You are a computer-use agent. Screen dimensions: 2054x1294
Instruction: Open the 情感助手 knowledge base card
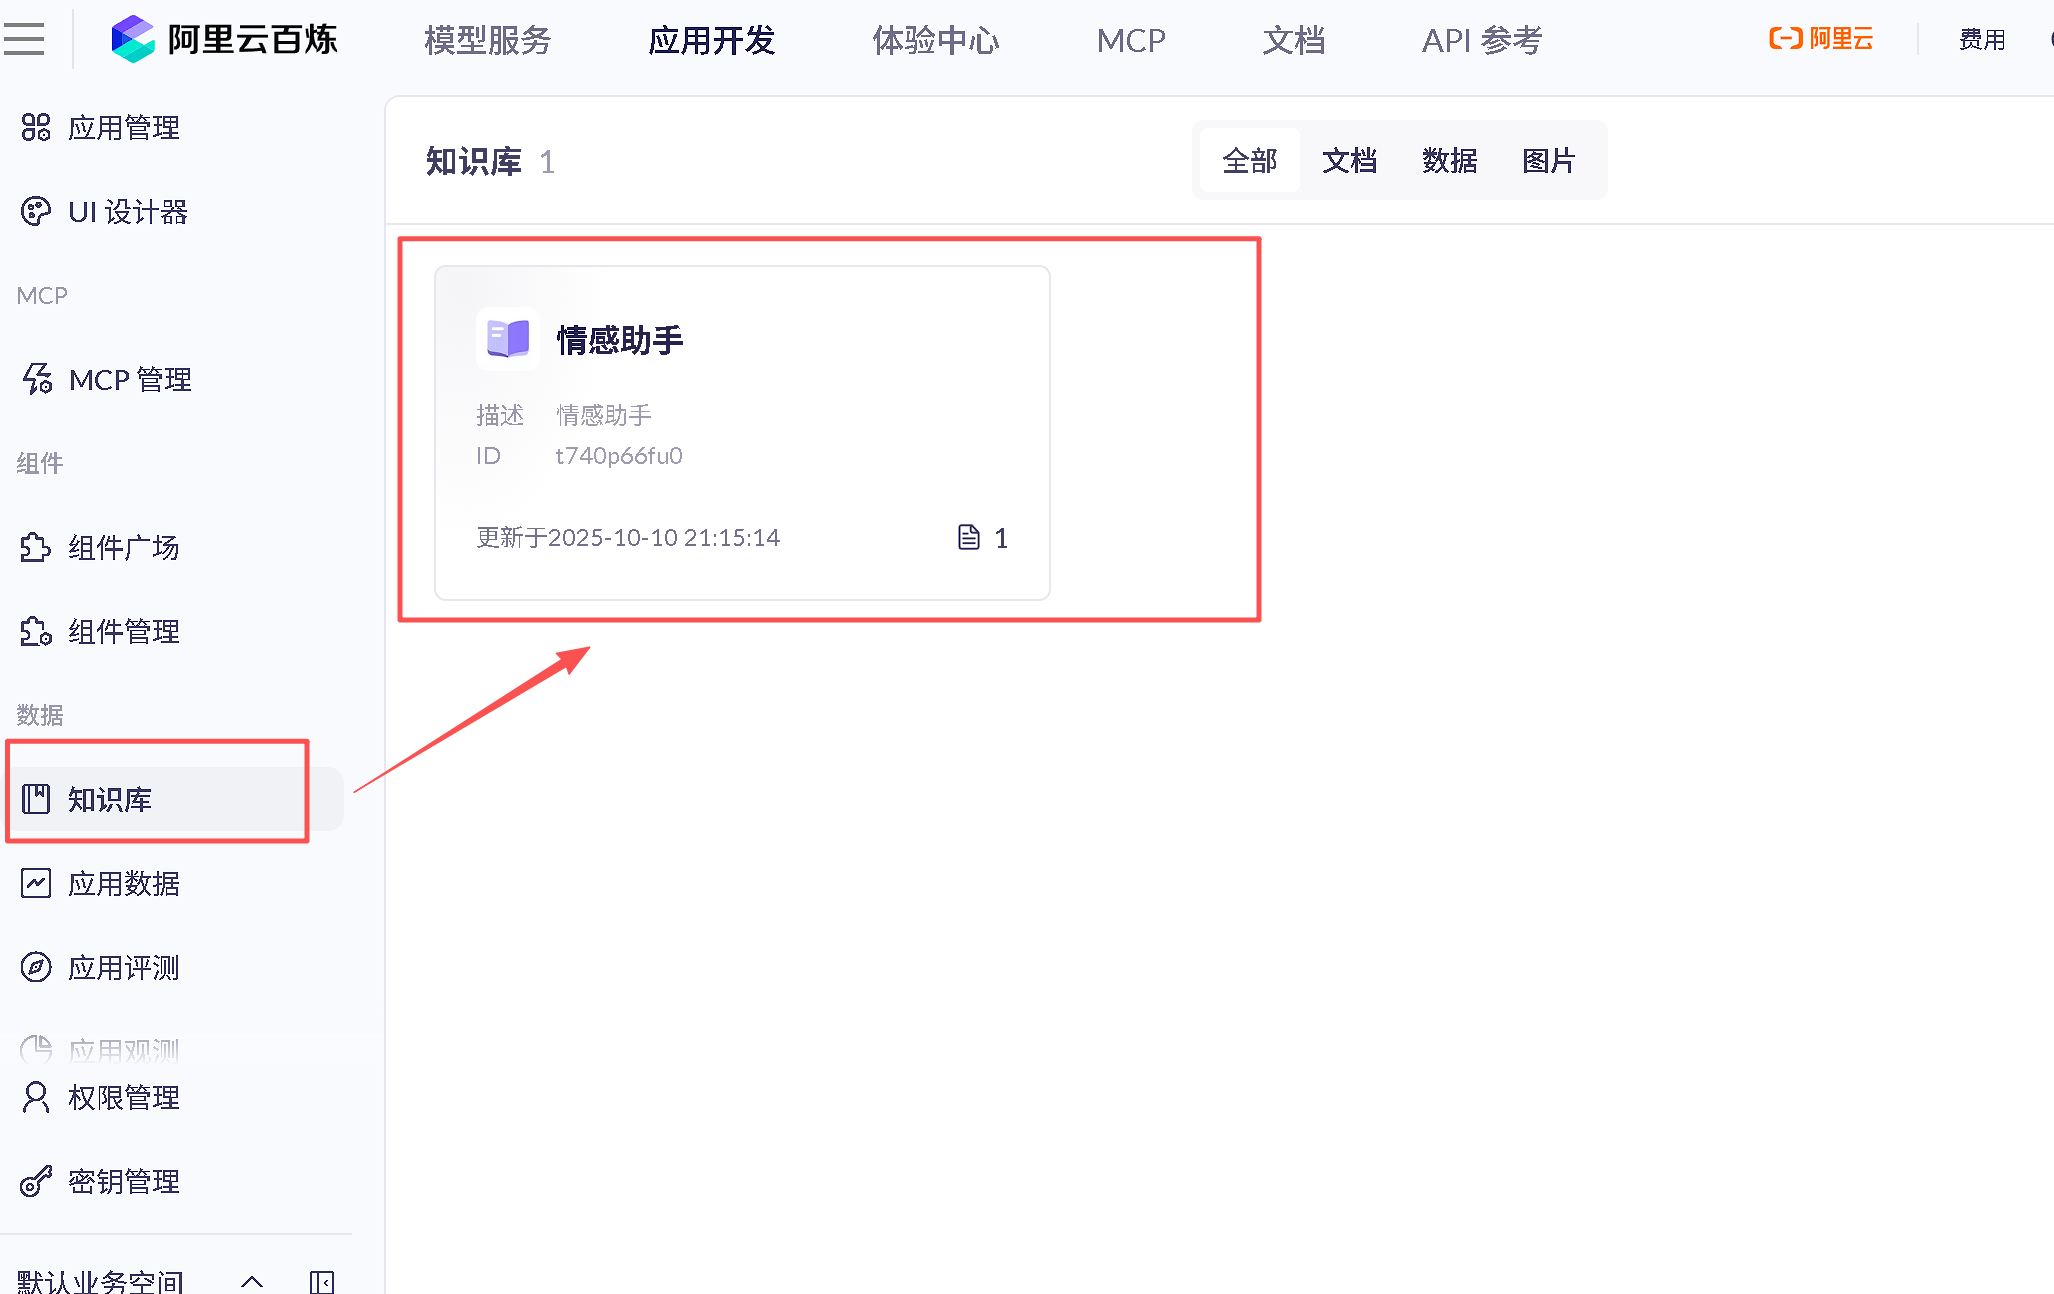[x=742, y=433]
